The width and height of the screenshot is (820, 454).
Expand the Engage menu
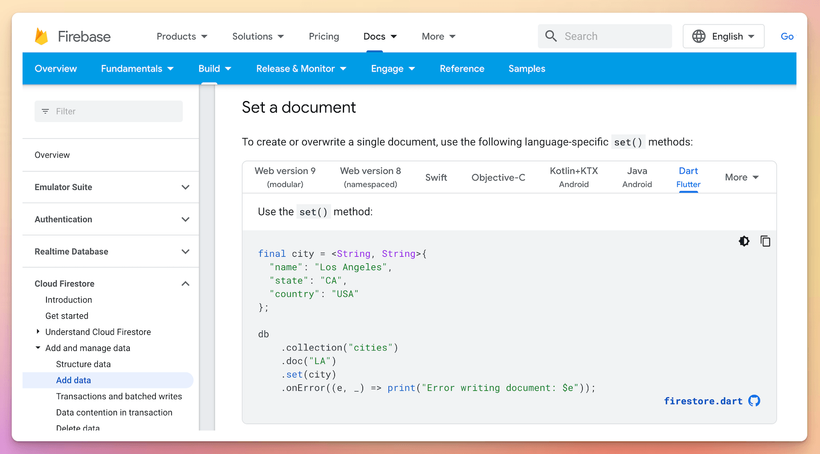pyautogui.click(x=393, y=69)
